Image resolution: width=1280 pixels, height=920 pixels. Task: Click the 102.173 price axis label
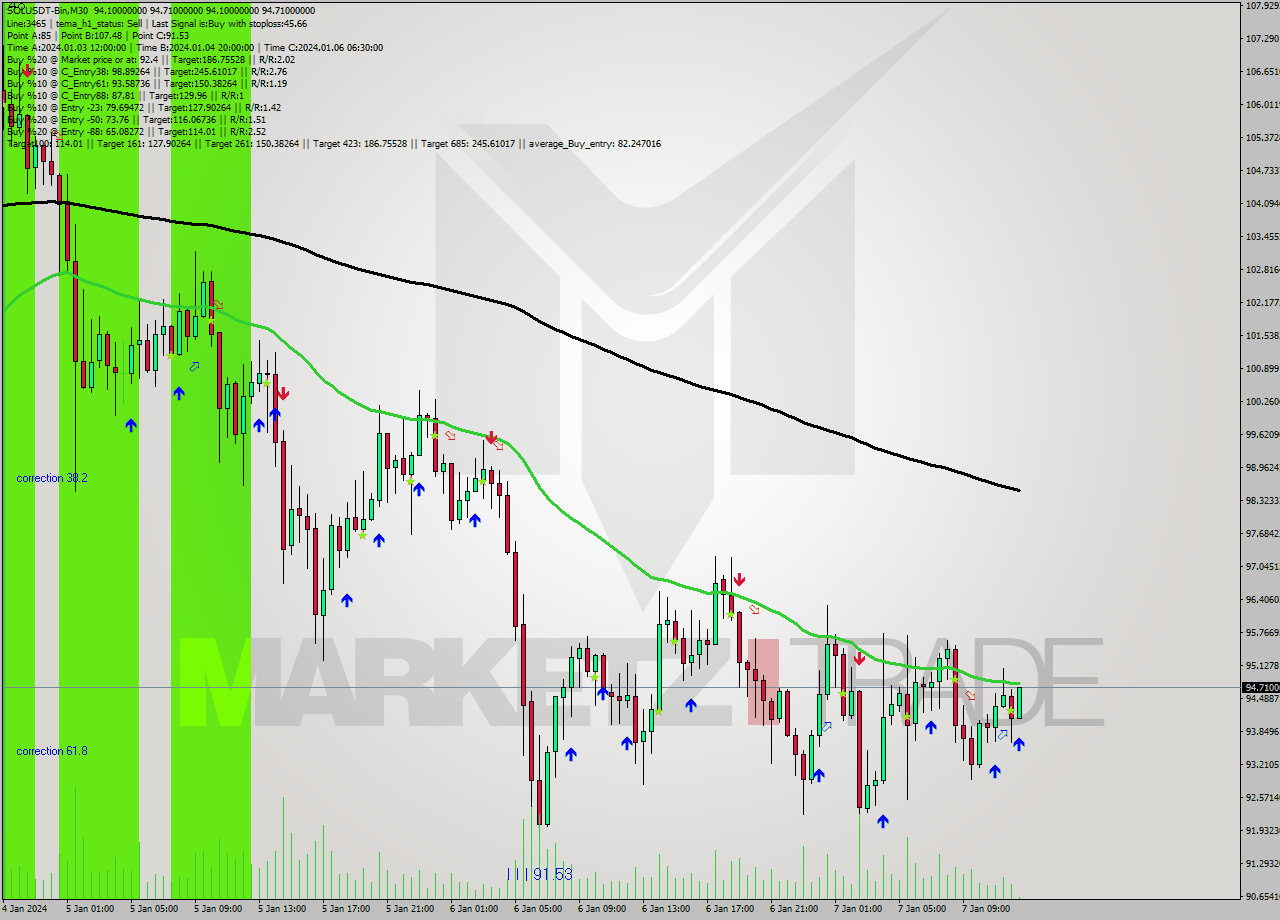pyautogui.click(x=1261, y=302)
